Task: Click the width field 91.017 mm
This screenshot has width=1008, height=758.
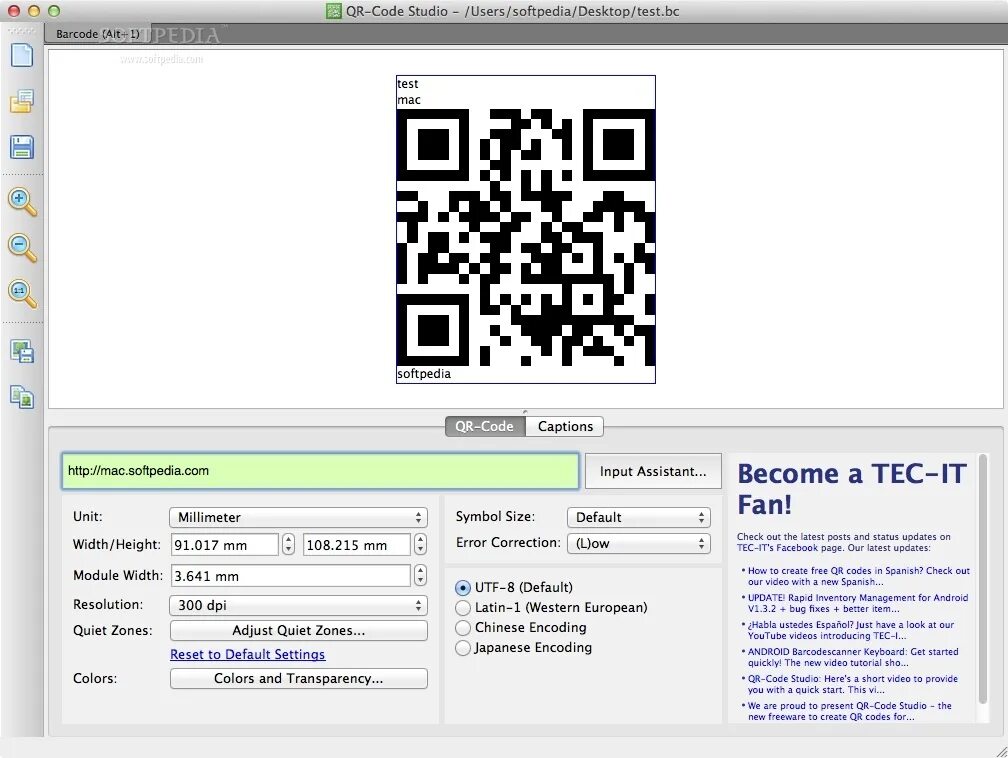Action: tap(224, 545)
